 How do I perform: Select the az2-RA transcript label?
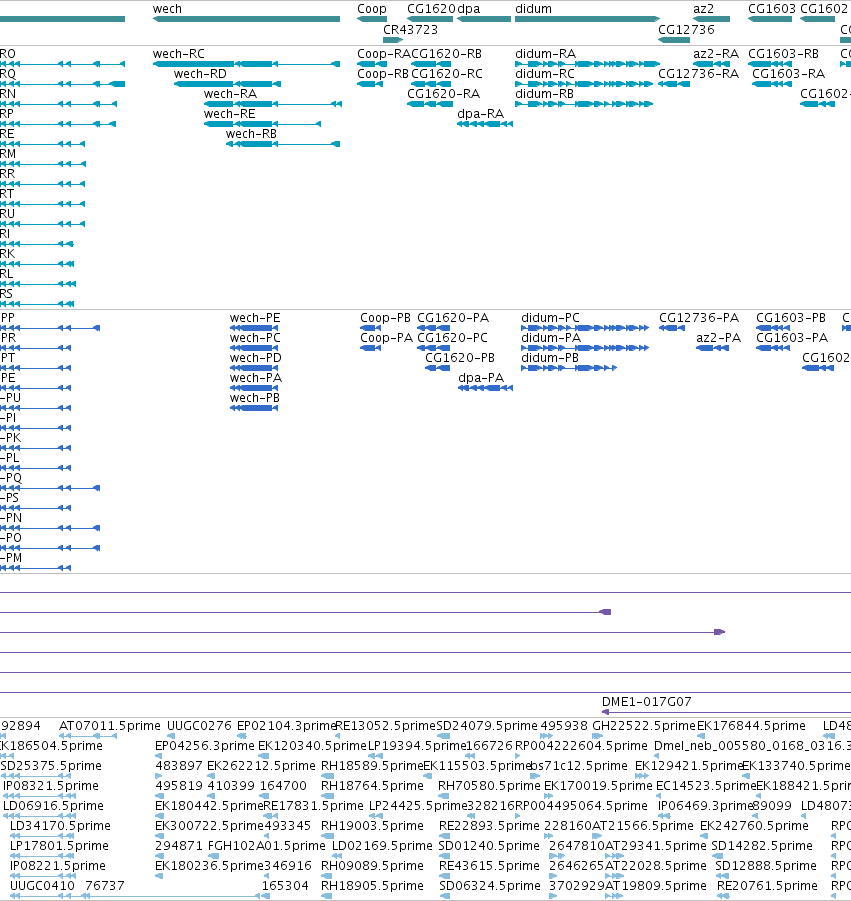pyautogui.click(x=716, y=53)
